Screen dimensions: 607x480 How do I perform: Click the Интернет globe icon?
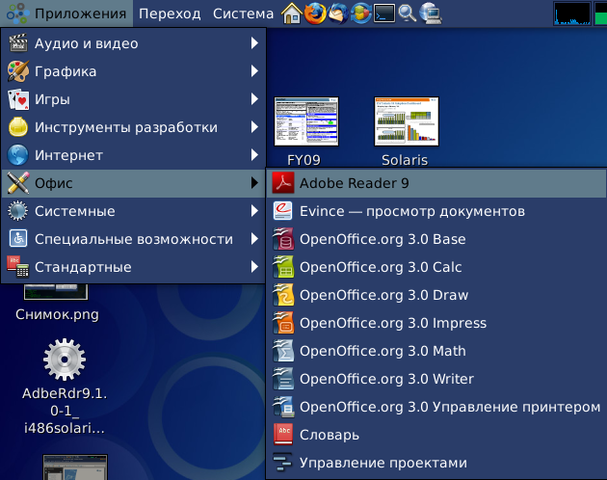18,155
